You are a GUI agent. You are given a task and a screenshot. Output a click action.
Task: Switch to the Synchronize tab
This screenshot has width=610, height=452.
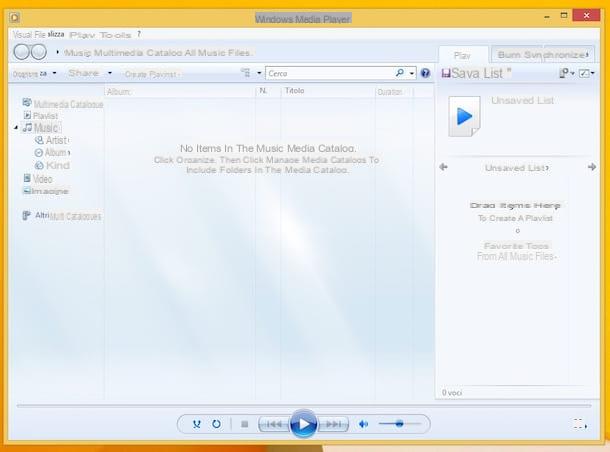(556, 55)
